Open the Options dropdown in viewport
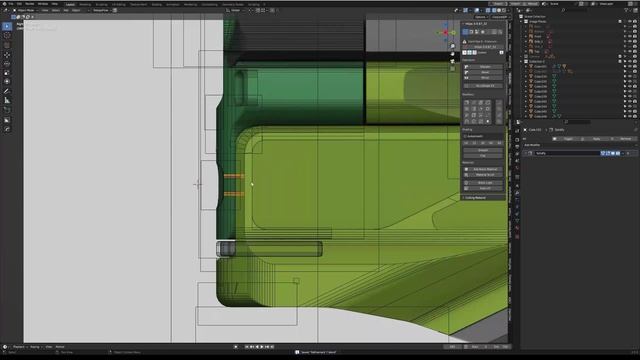The height and width of the screenshot is (360, 640). 482,17
